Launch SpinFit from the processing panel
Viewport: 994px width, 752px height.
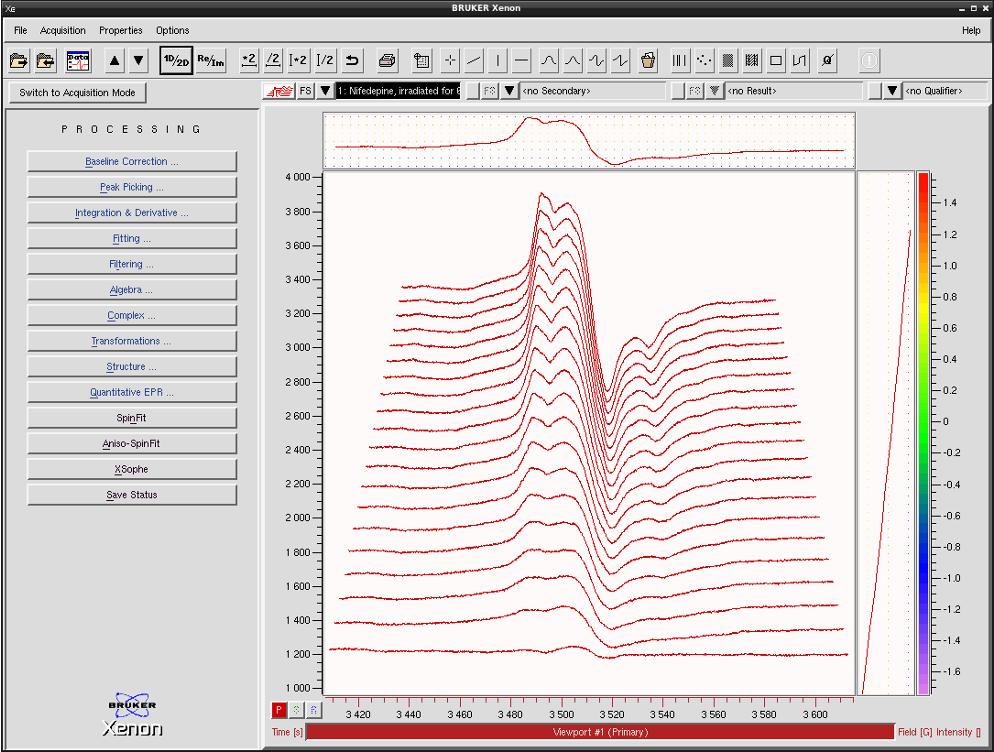coord(131,417)
